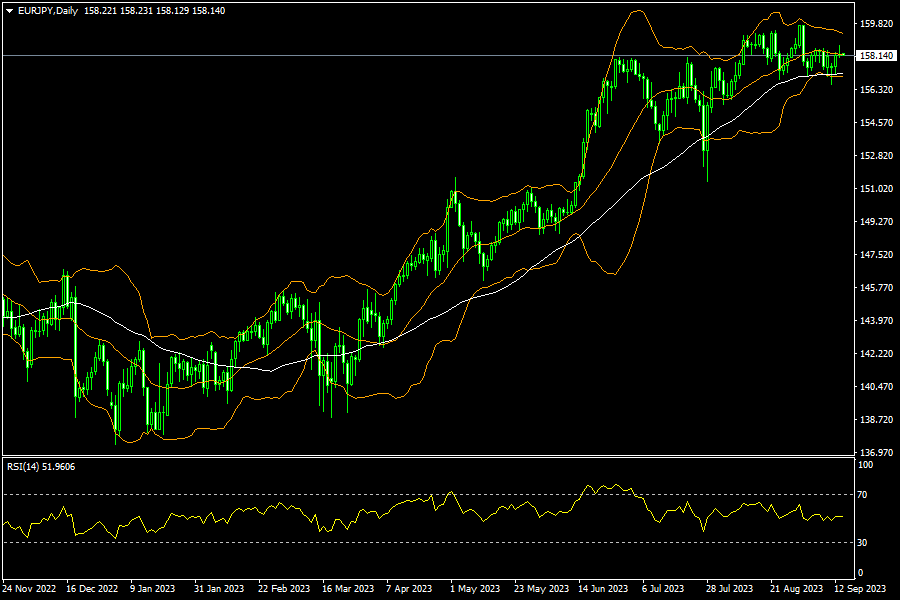Viewport: 900px width, 600px height.
Task: Click the 28 Jul 2023 date label
Action: tap(730, 589)
